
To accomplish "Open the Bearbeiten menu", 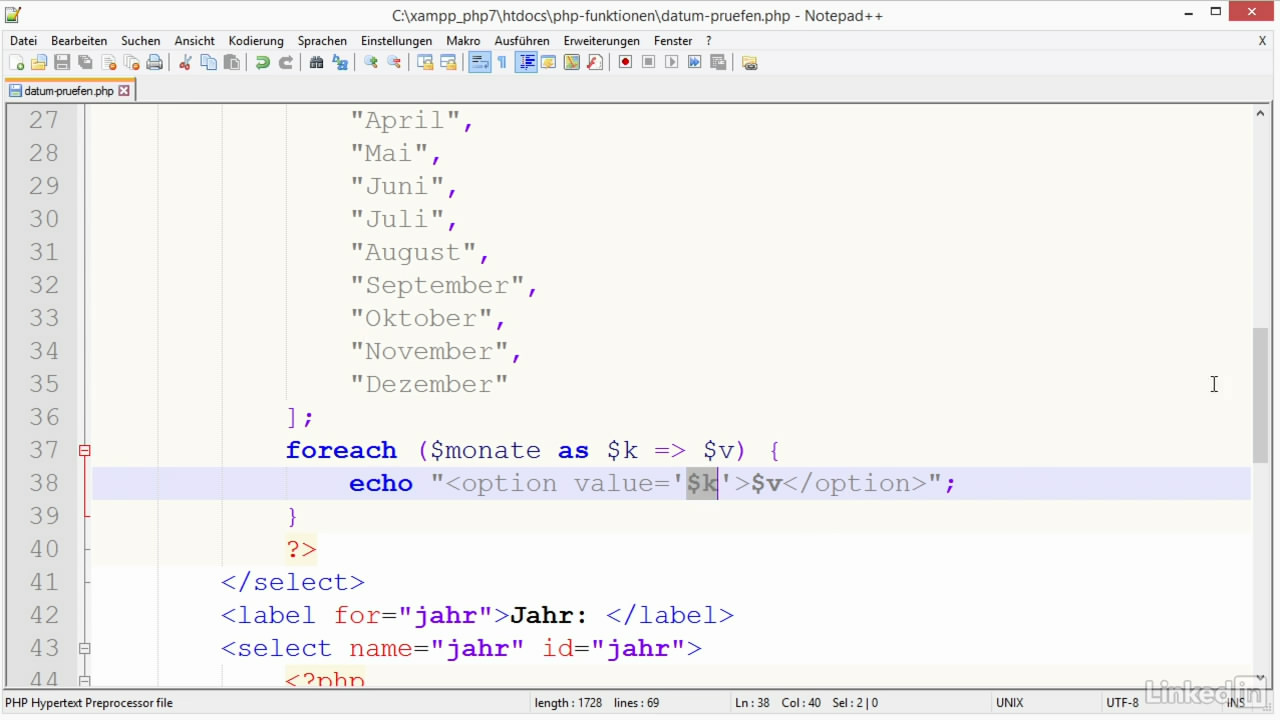I will (79, 41).
